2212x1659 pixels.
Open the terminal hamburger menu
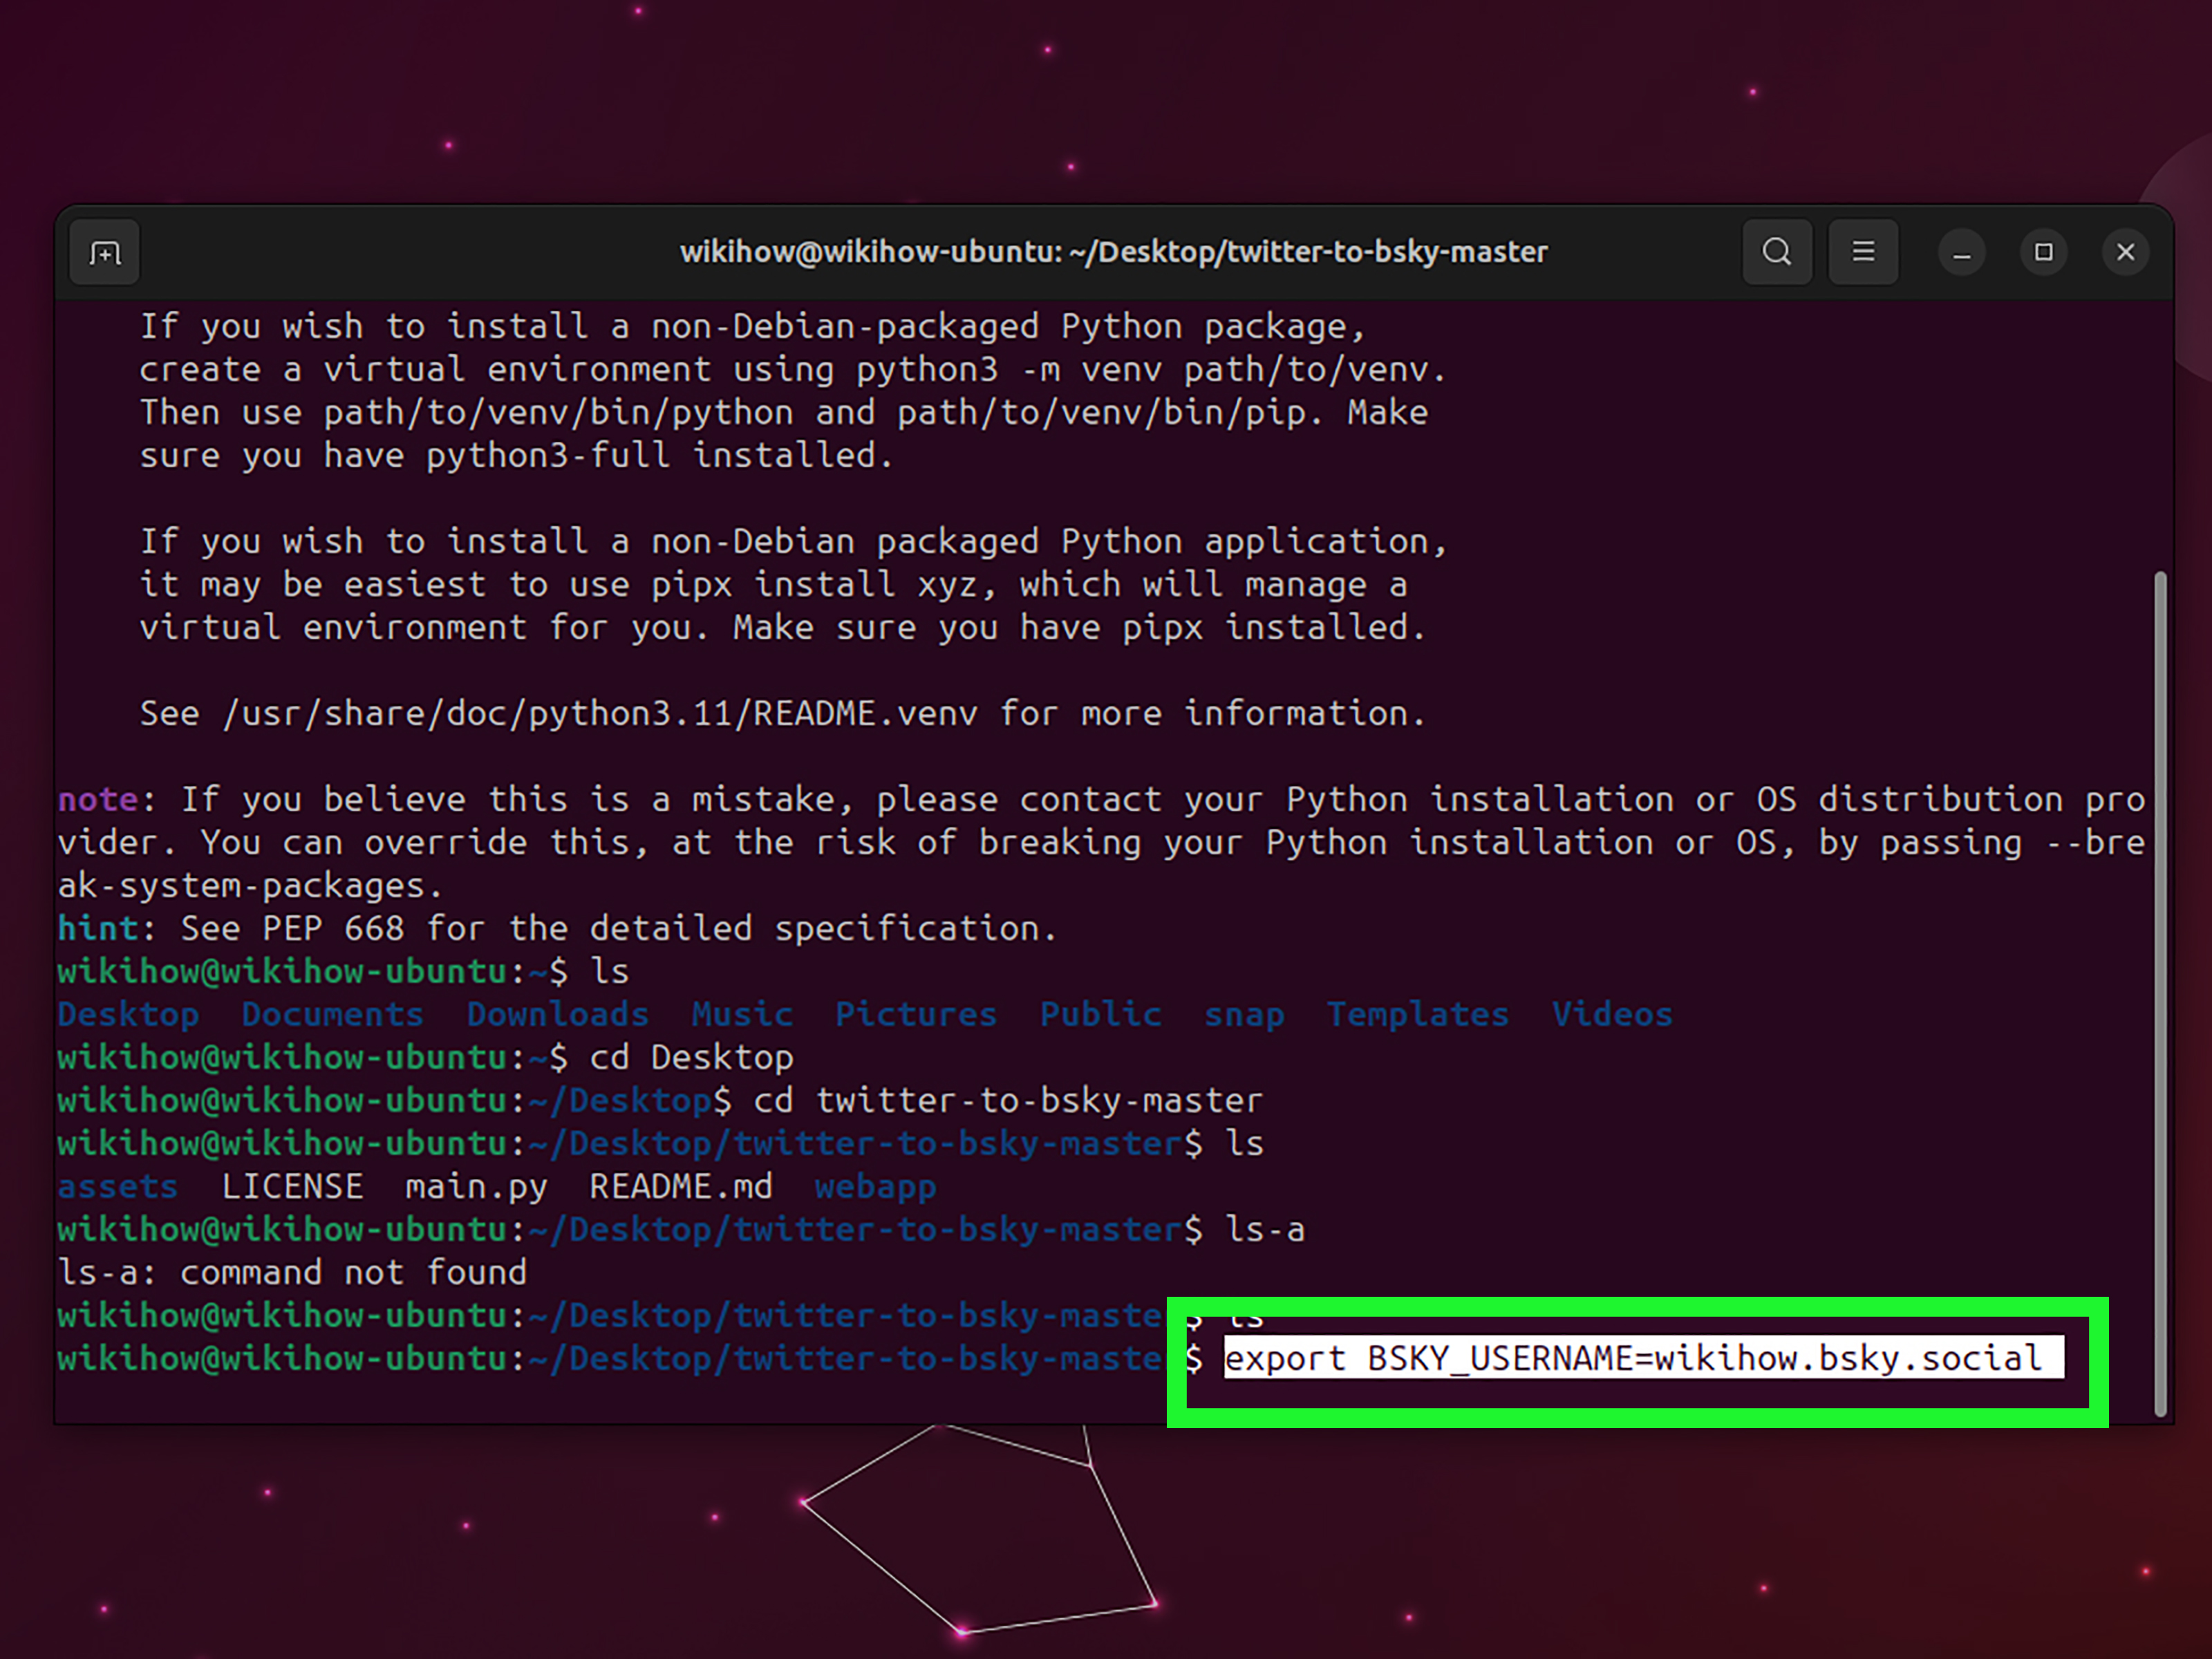(1863, 252)
